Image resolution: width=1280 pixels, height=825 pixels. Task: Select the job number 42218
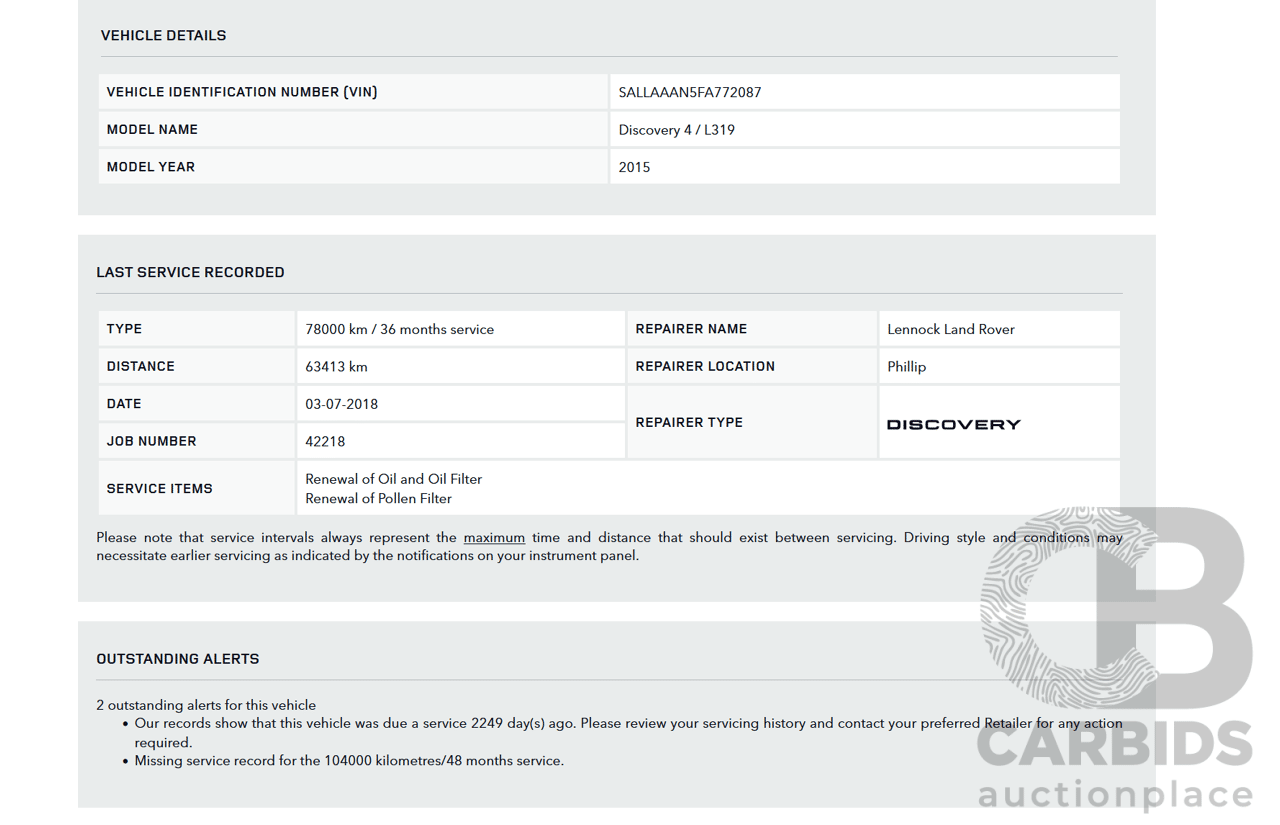[325, 441]
